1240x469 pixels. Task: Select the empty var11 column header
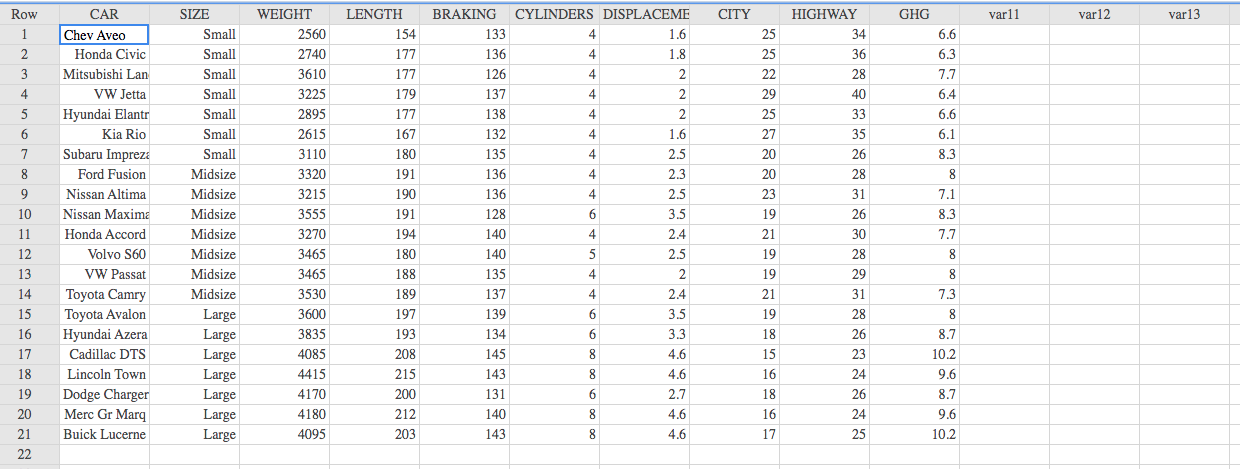tap(1004, 14)
